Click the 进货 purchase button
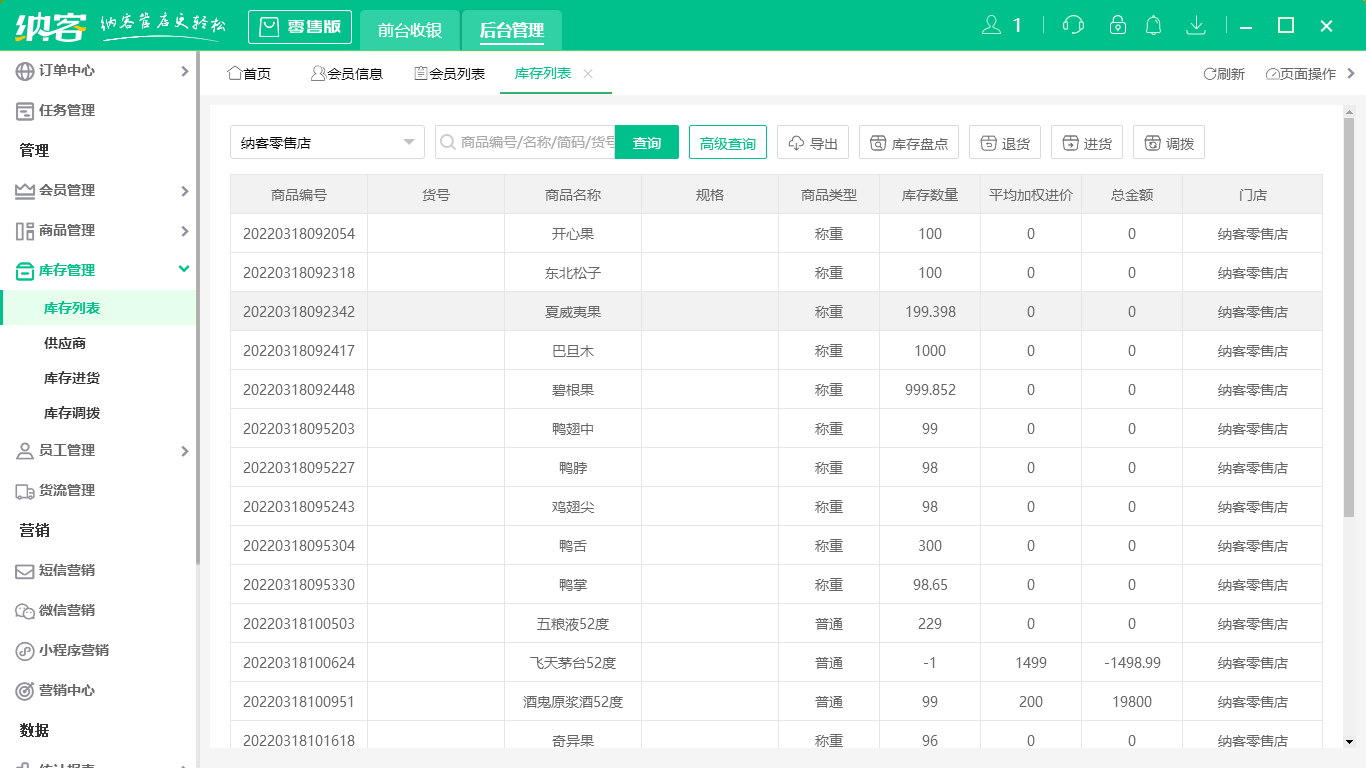 point(1087,143)
